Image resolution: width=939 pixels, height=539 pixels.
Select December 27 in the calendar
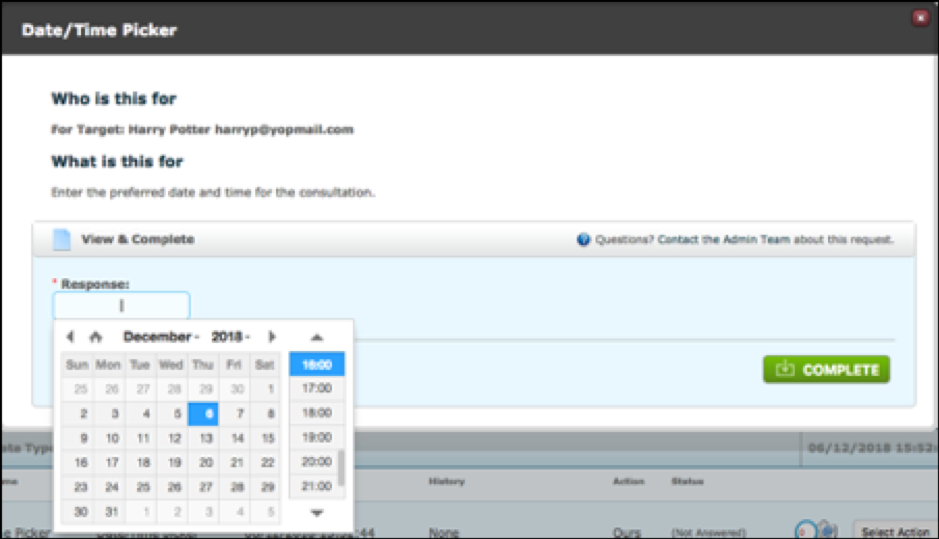tap(203, 487)
